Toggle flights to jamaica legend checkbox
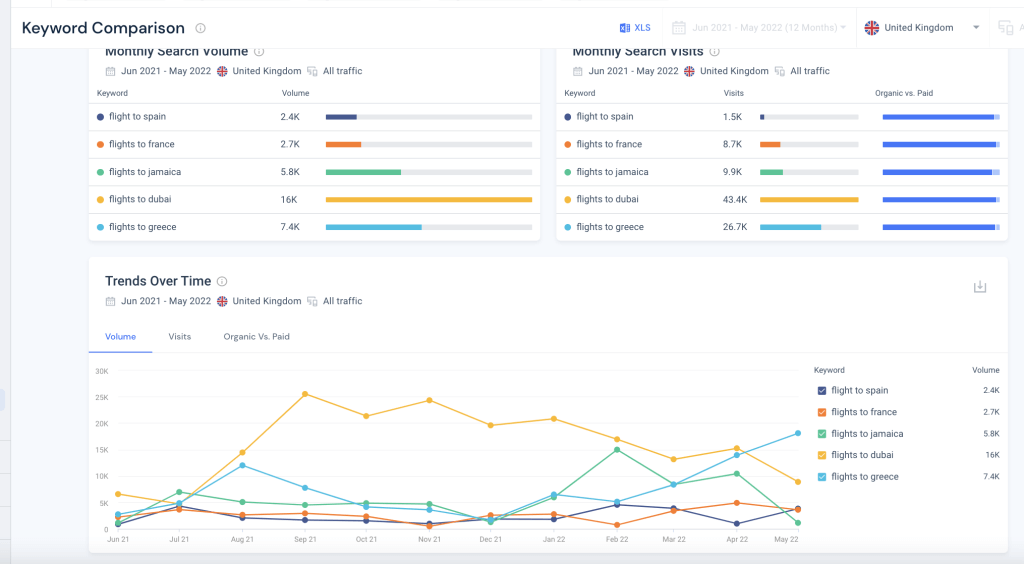 click(x=822, y=433)
